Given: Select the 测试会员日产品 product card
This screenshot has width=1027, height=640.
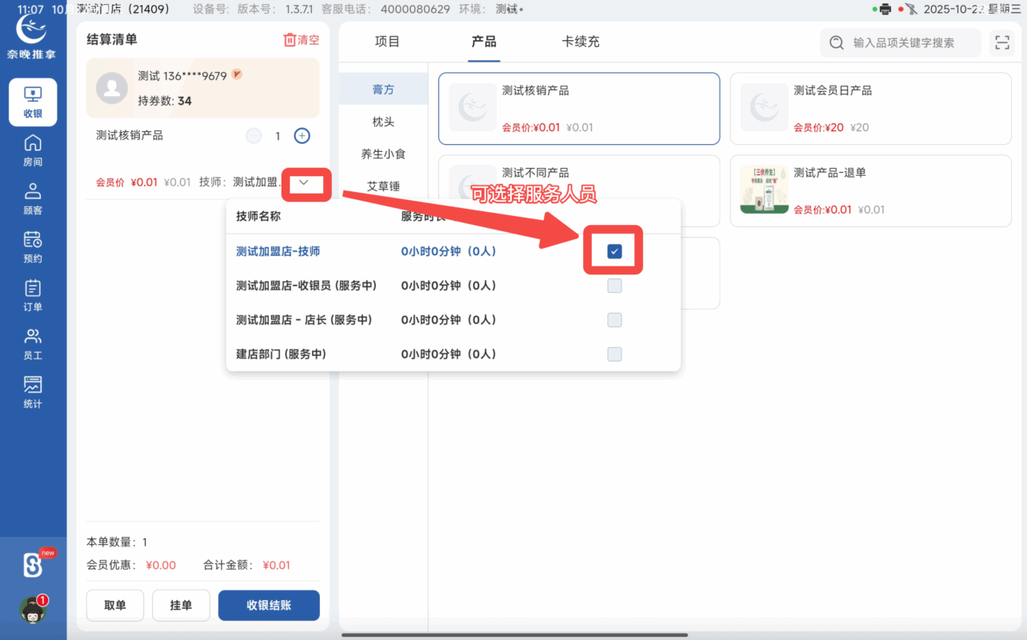Looking at the screenshot, I should [x=870, y=108].
